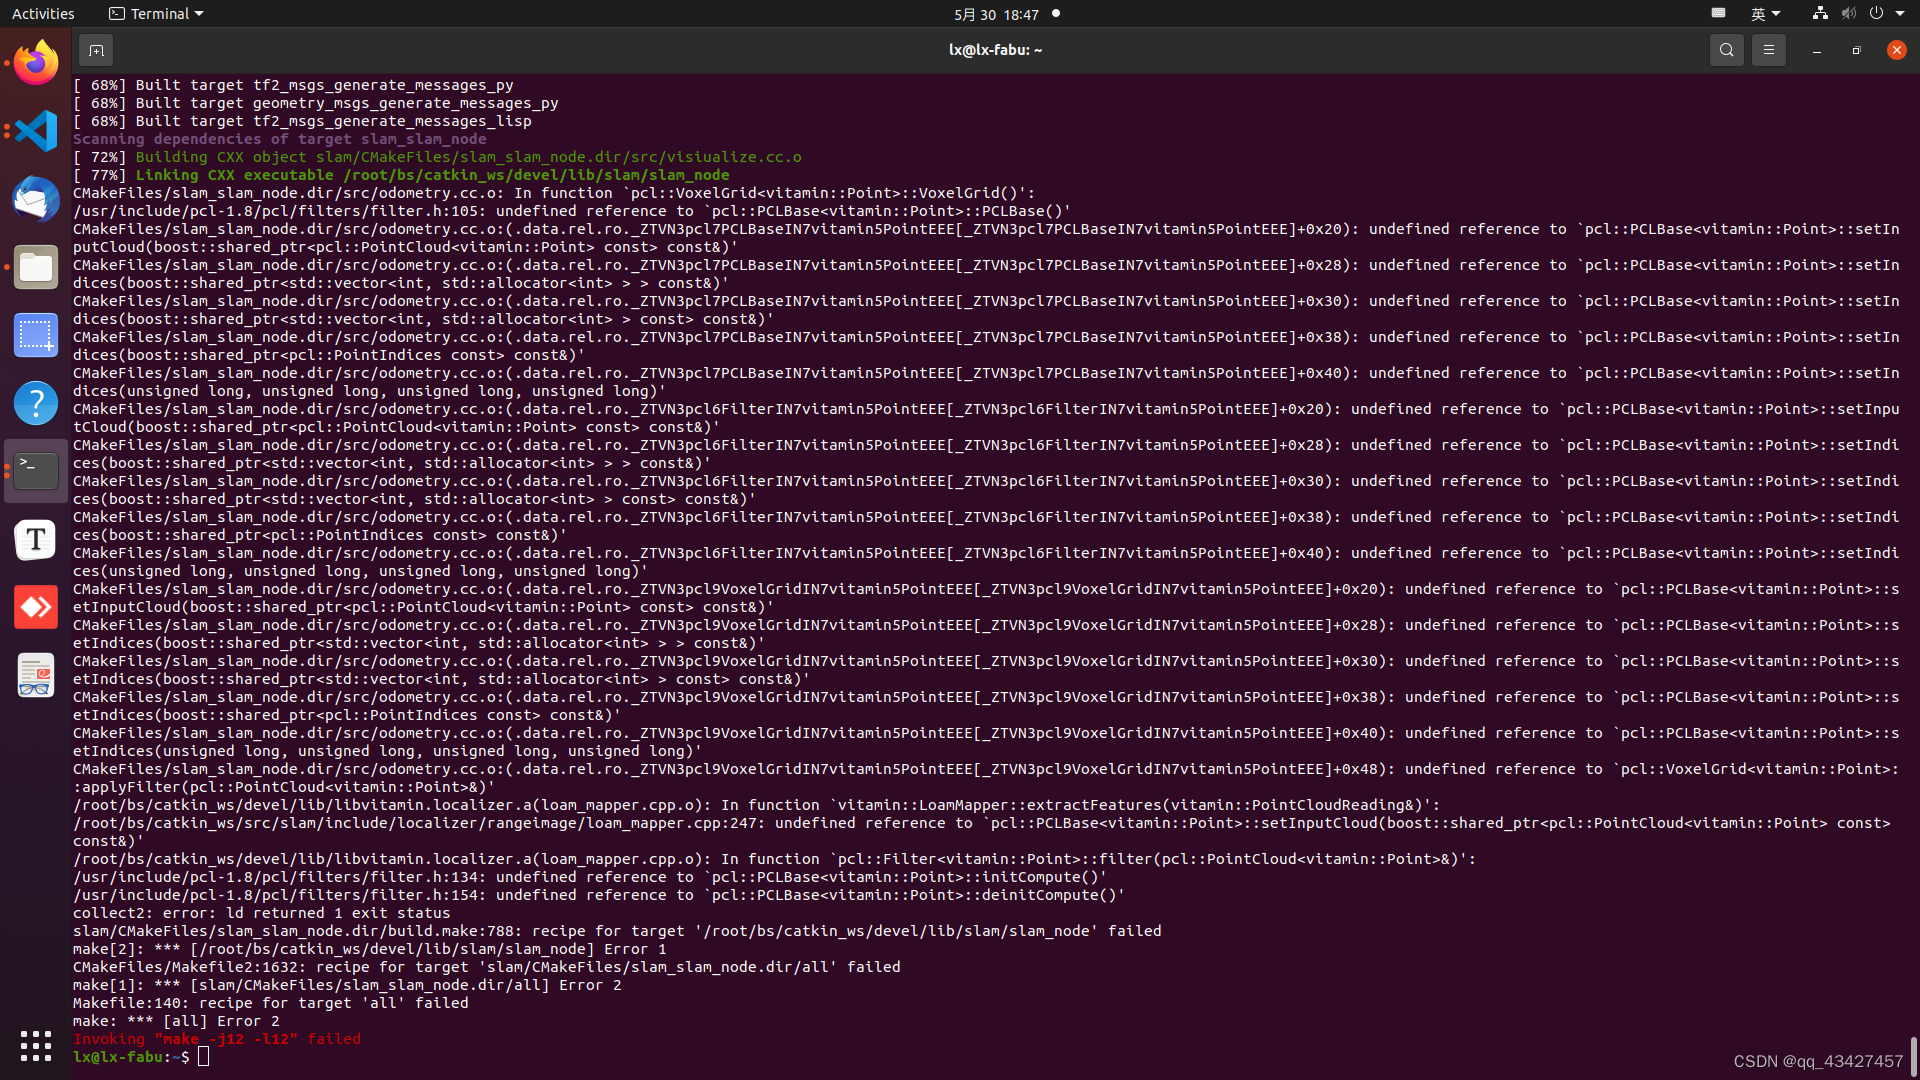Click the clock to open the calendar
This screenshot has width=1920, height=1080.
(x=996, y=13)
